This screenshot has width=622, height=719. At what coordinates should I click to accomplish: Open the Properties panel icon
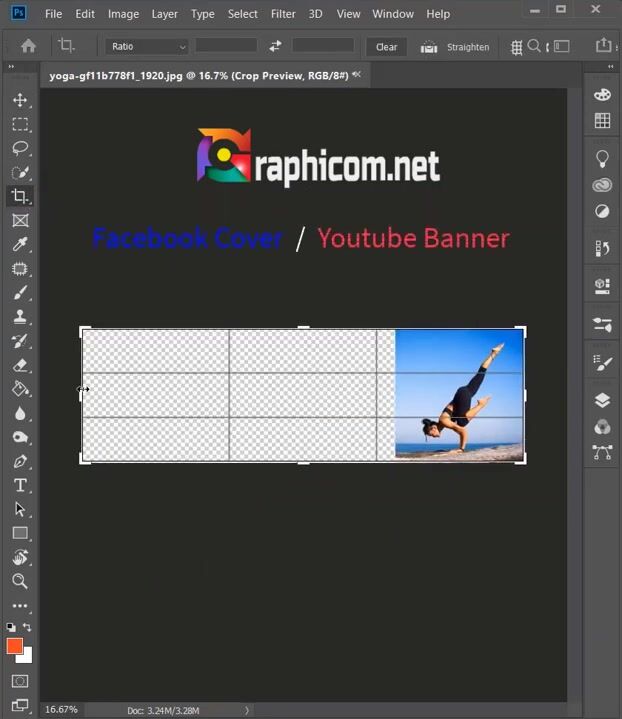pos(602,286)
